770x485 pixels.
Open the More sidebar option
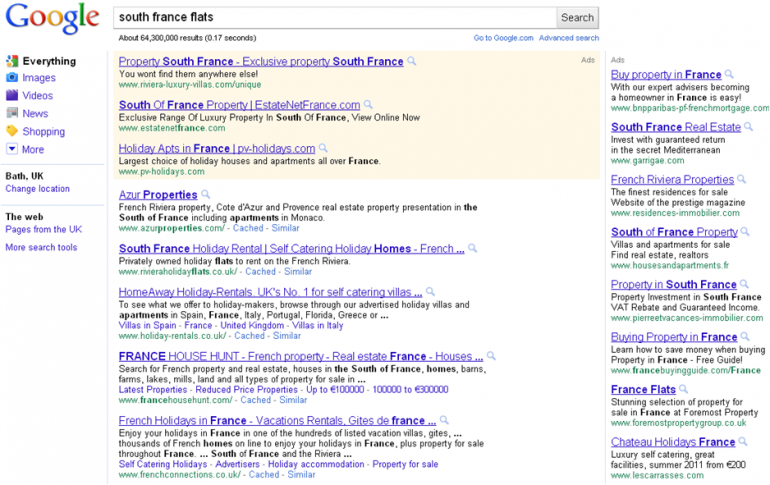(x=33, y=149)
